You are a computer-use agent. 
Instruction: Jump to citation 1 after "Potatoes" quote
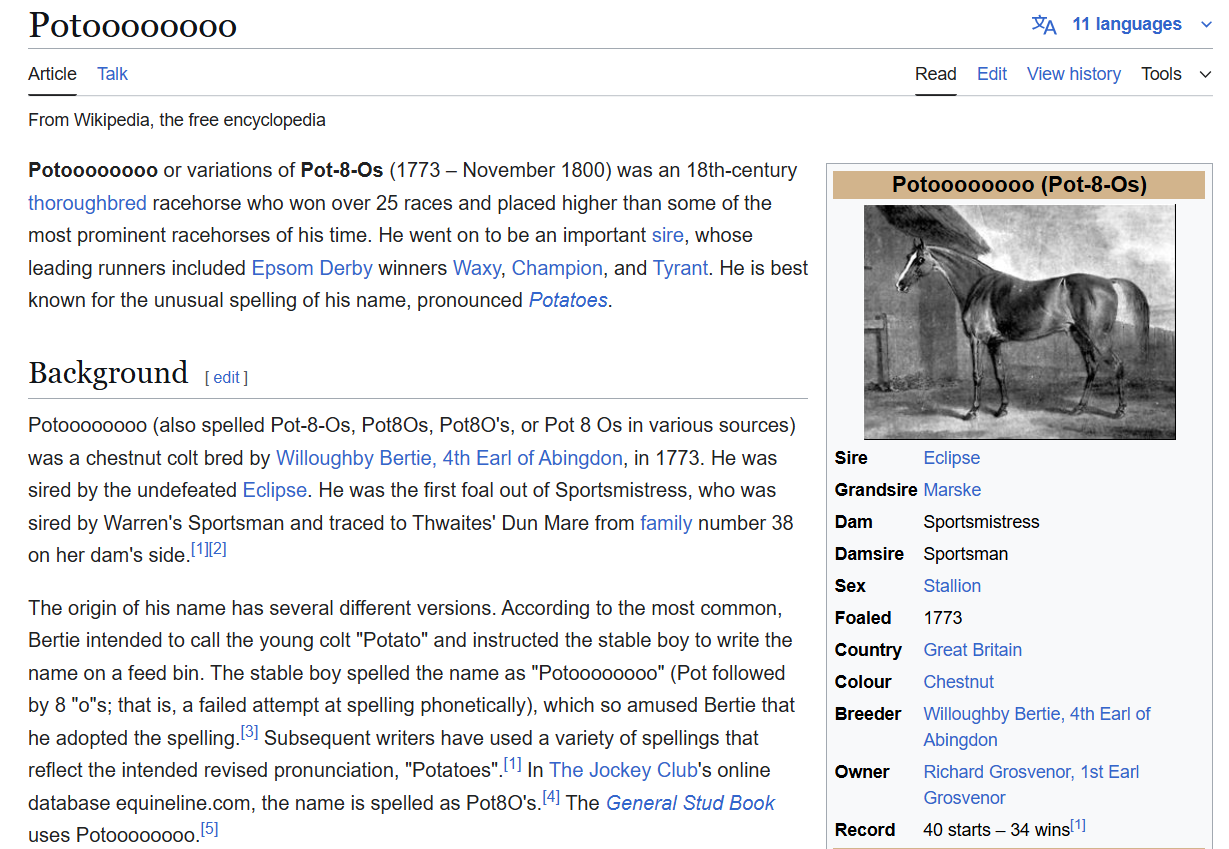point(512,764)
